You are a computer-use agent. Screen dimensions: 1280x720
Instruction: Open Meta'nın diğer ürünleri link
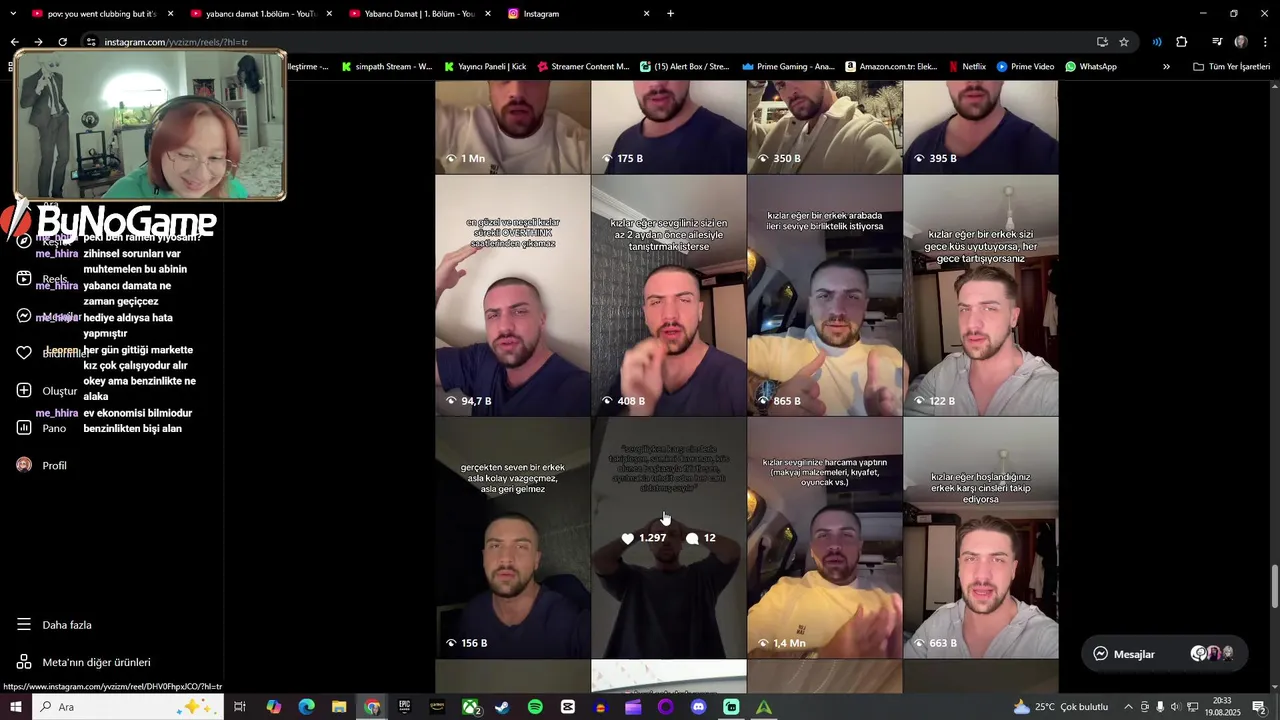click(84, 662)
